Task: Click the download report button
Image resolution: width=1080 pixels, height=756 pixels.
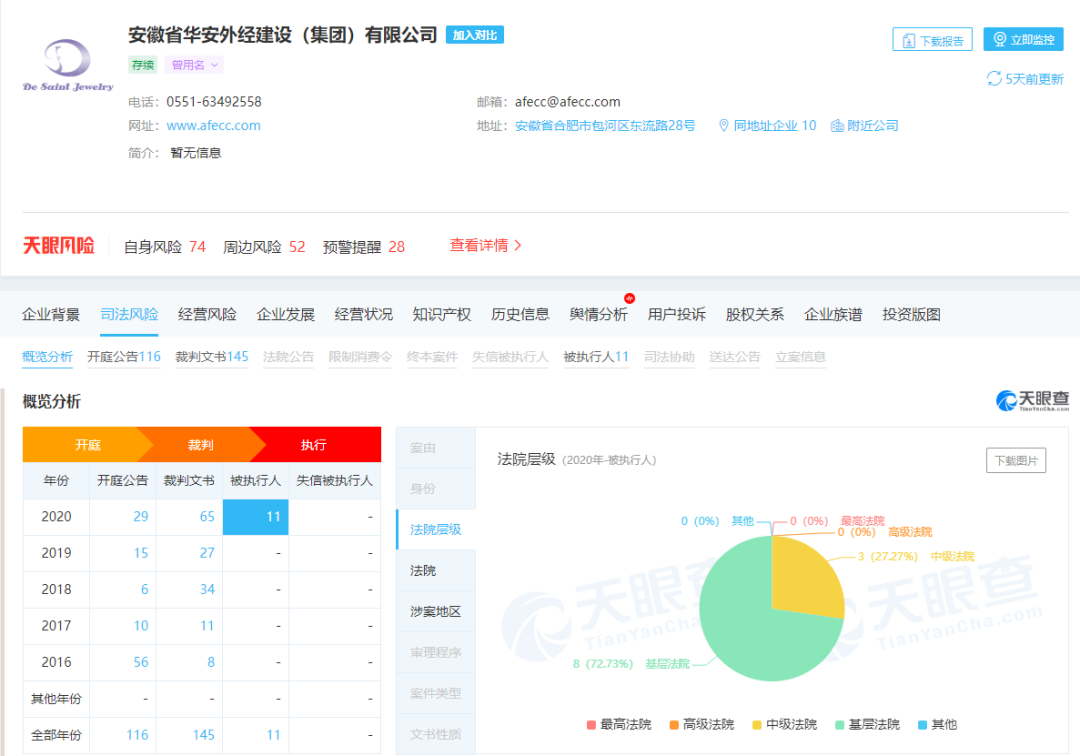Action: [x=932, y=40]
